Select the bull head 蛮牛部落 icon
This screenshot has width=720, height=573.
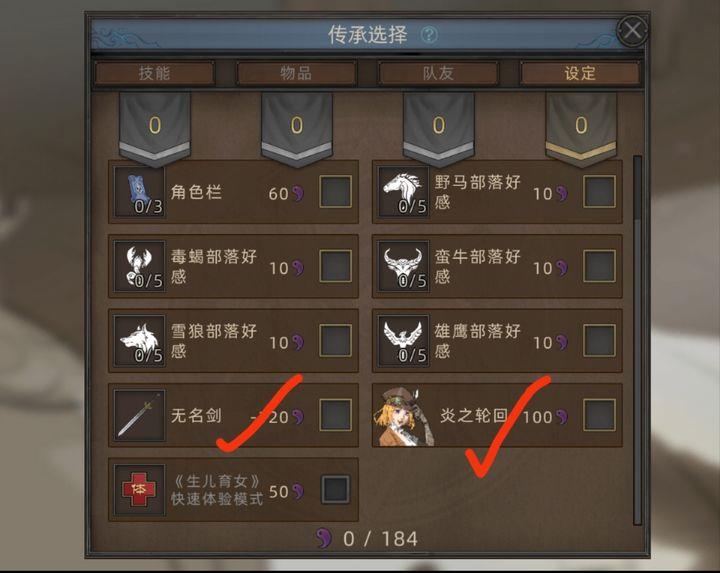[x=404, y=266]
